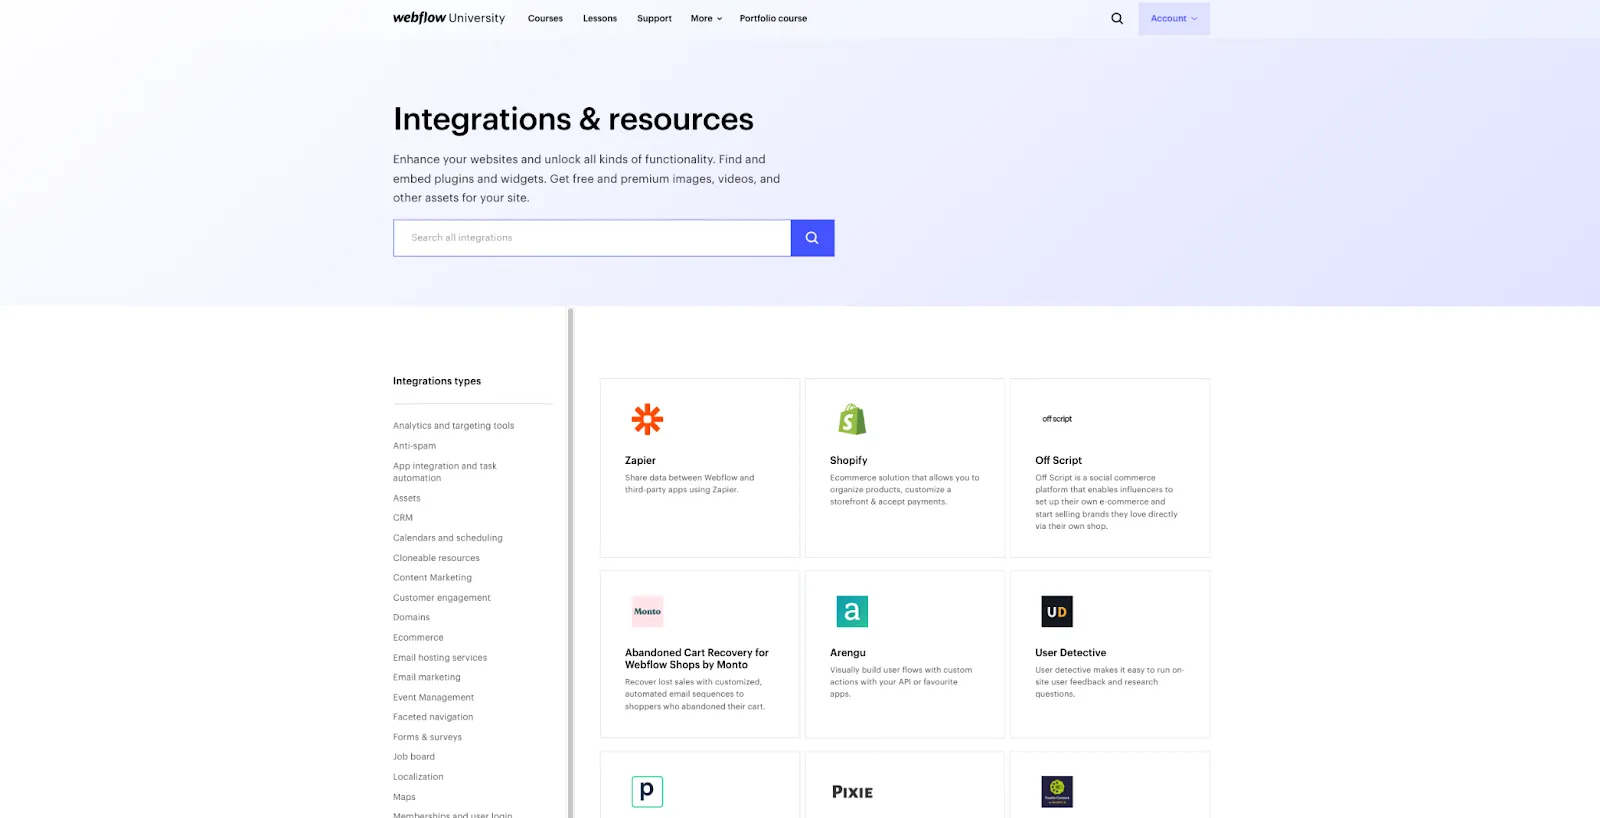Viewport: 1600px width, 818px height.
Task: Click the Shopify description text
Action: 904,490
